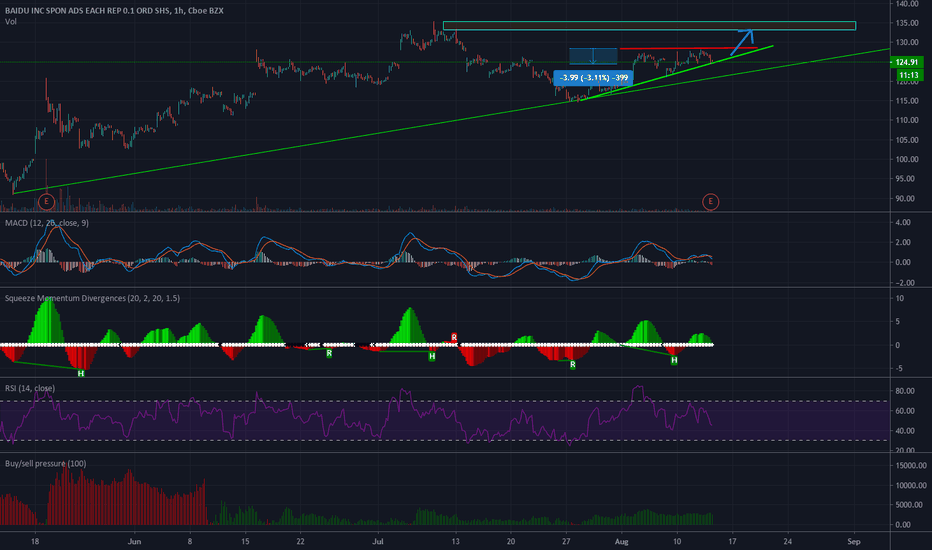Open the earnings 'E' marker near May 18
Screen dimensions: 932x550
click(x=46, y=202)
